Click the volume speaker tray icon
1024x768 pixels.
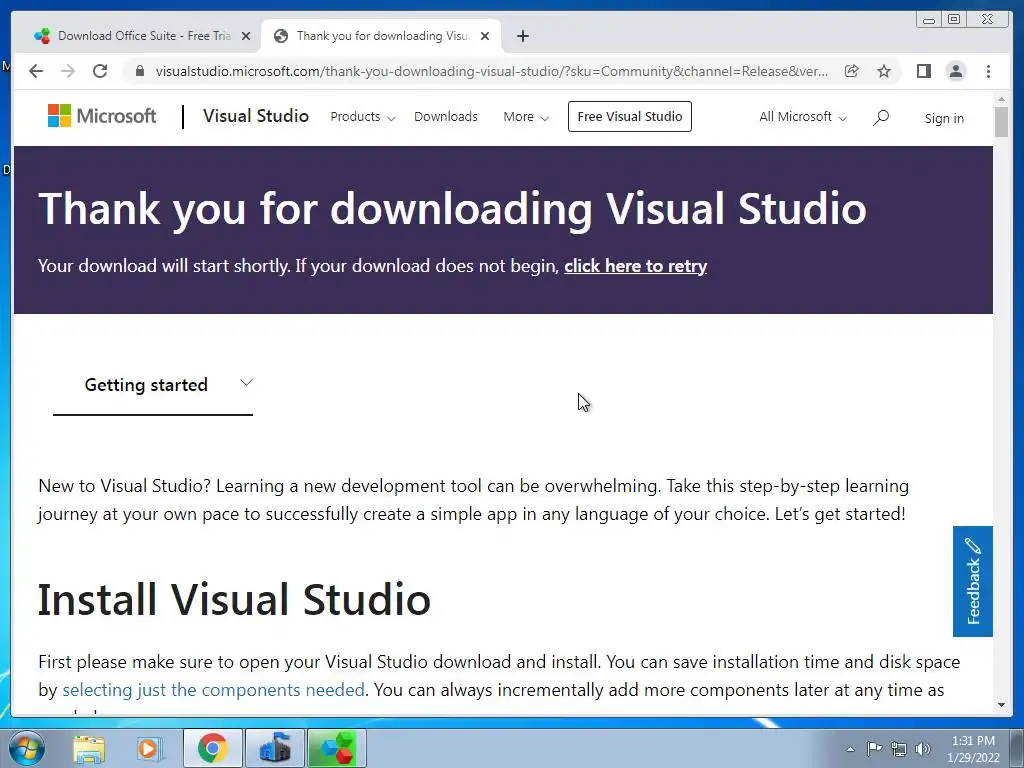(922, 749)
